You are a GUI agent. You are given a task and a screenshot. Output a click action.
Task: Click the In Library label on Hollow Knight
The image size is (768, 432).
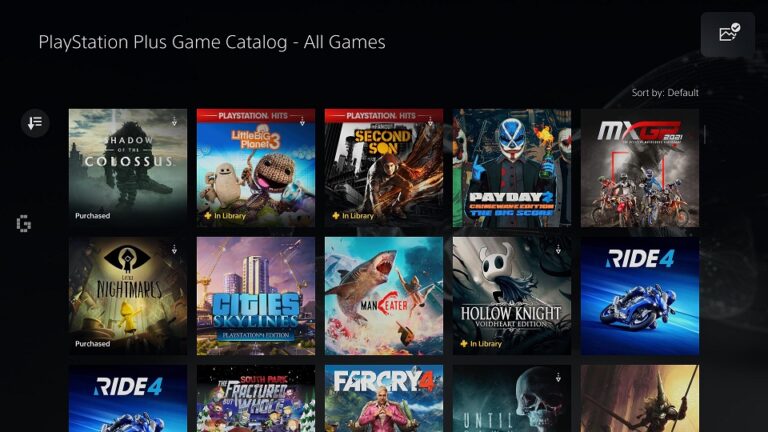(481, 344)
